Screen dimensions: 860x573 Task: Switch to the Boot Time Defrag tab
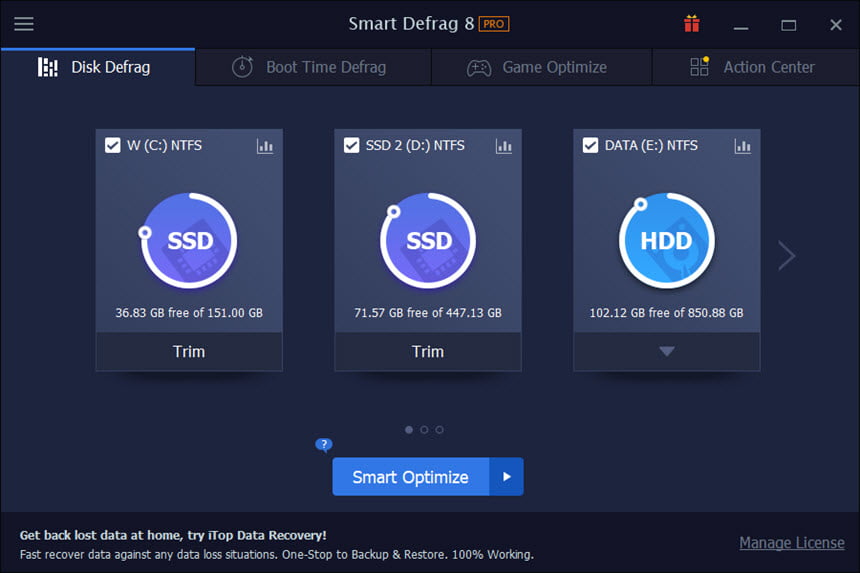tap(313, 67)
